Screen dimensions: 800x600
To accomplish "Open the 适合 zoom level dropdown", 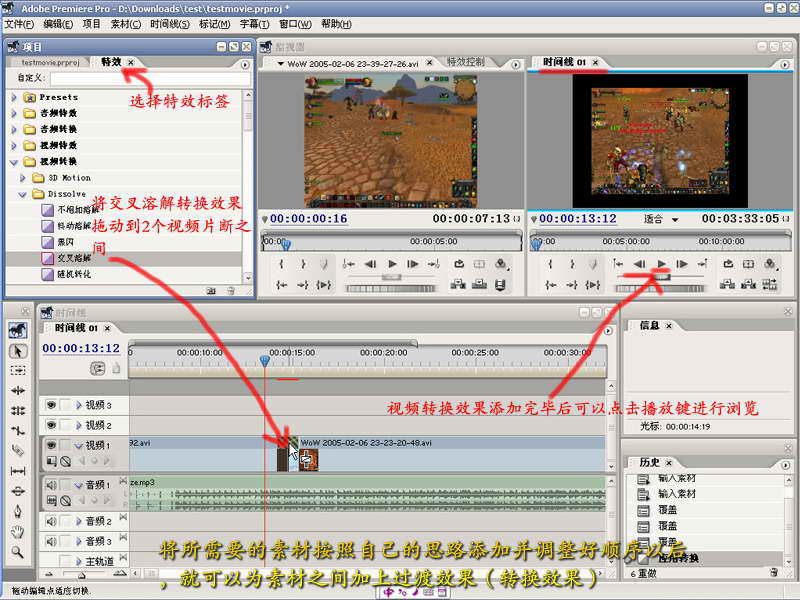I will (674, 220).
